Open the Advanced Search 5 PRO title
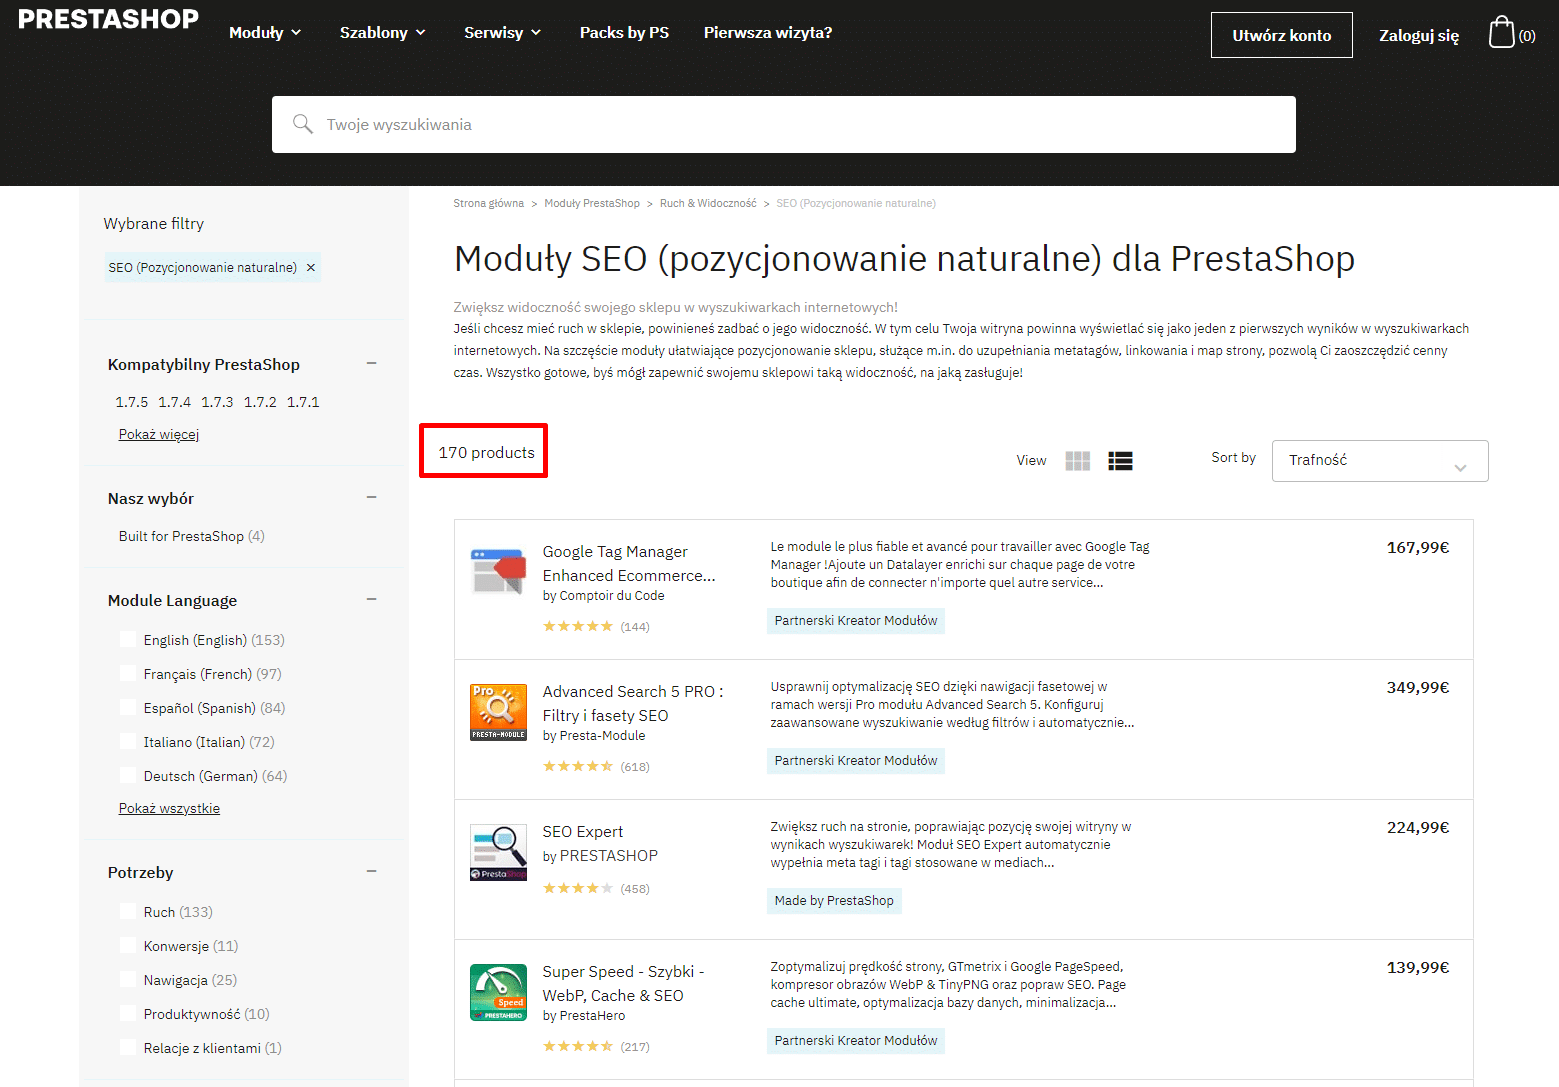 pyautogui.click(x=633, y=704)
